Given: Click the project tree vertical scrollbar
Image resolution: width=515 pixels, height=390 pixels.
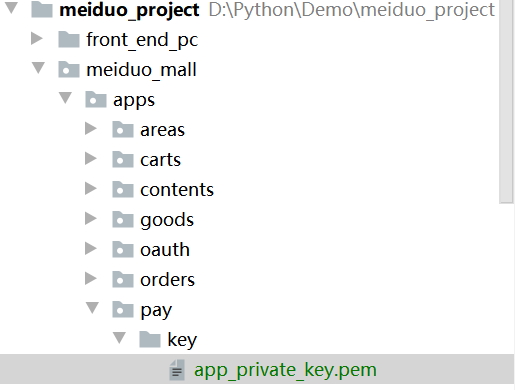Looking at the screenshot, I should coord(506,100).
